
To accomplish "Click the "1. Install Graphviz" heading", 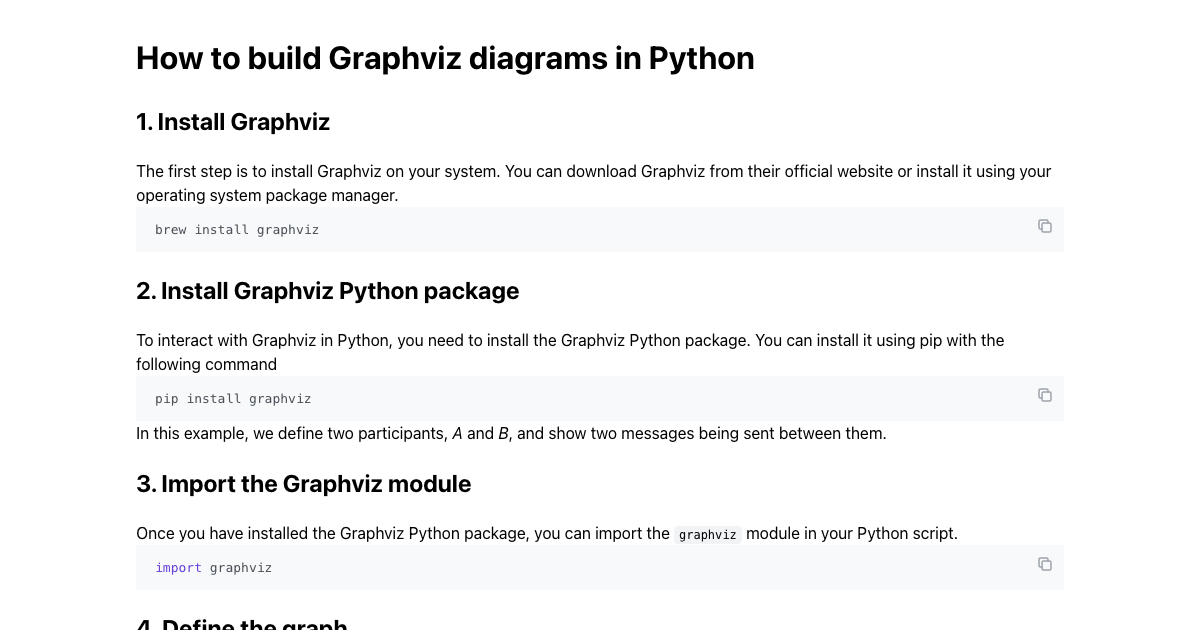I will coord(233,122).
